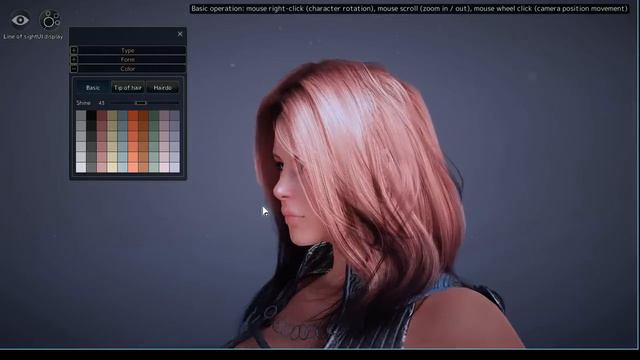
Task: Pick the bottom white swatch in gray column
Action: (81, 167)
